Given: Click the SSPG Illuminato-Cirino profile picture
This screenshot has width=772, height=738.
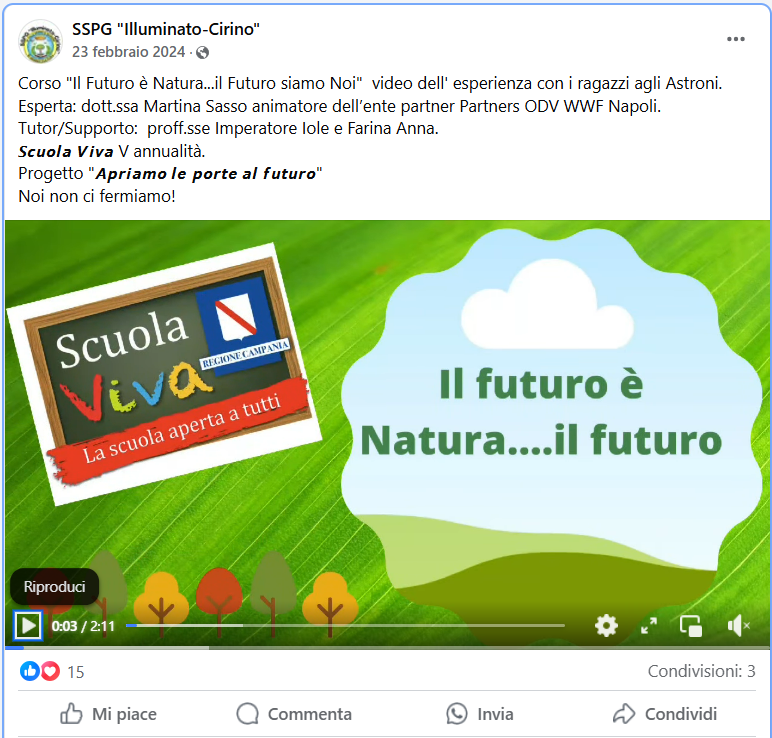Looking at the screenshot, I should pos(40,42).
